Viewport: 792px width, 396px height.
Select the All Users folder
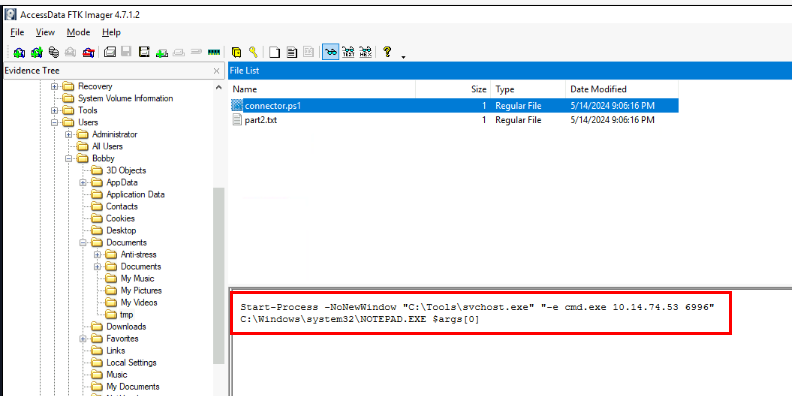pos(107,146)
